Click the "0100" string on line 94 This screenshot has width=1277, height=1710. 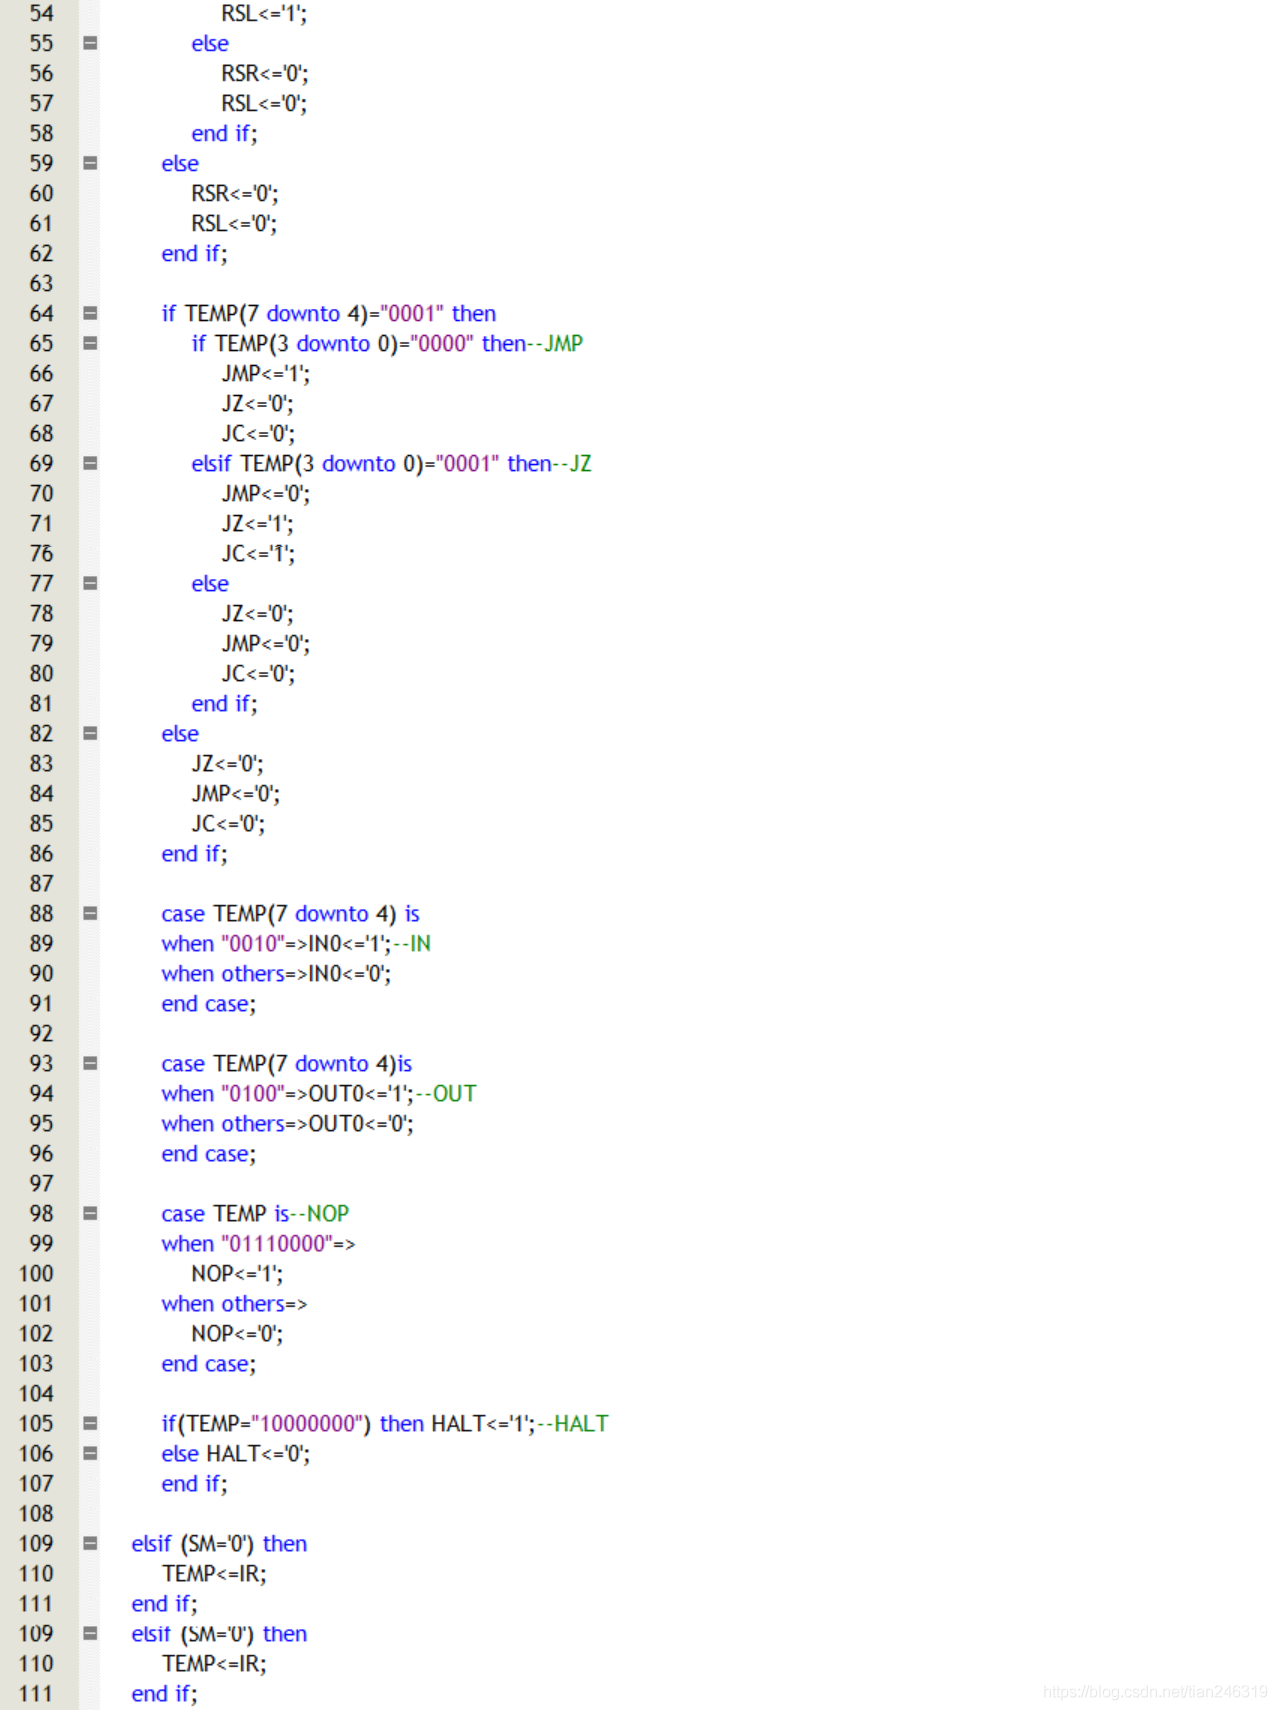click(253, 1094)
